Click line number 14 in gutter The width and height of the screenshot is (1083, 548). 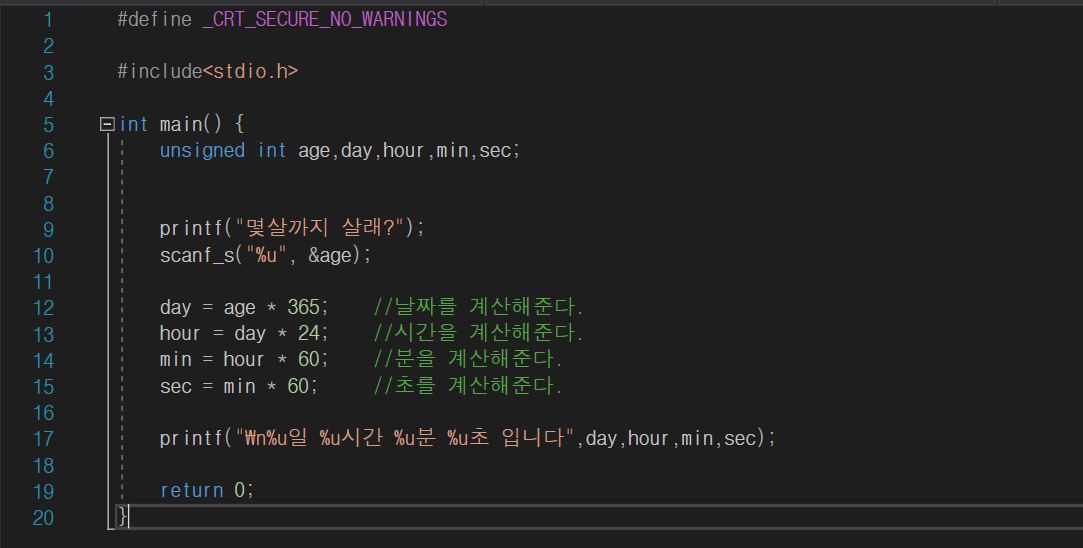(x=44, y=361)
